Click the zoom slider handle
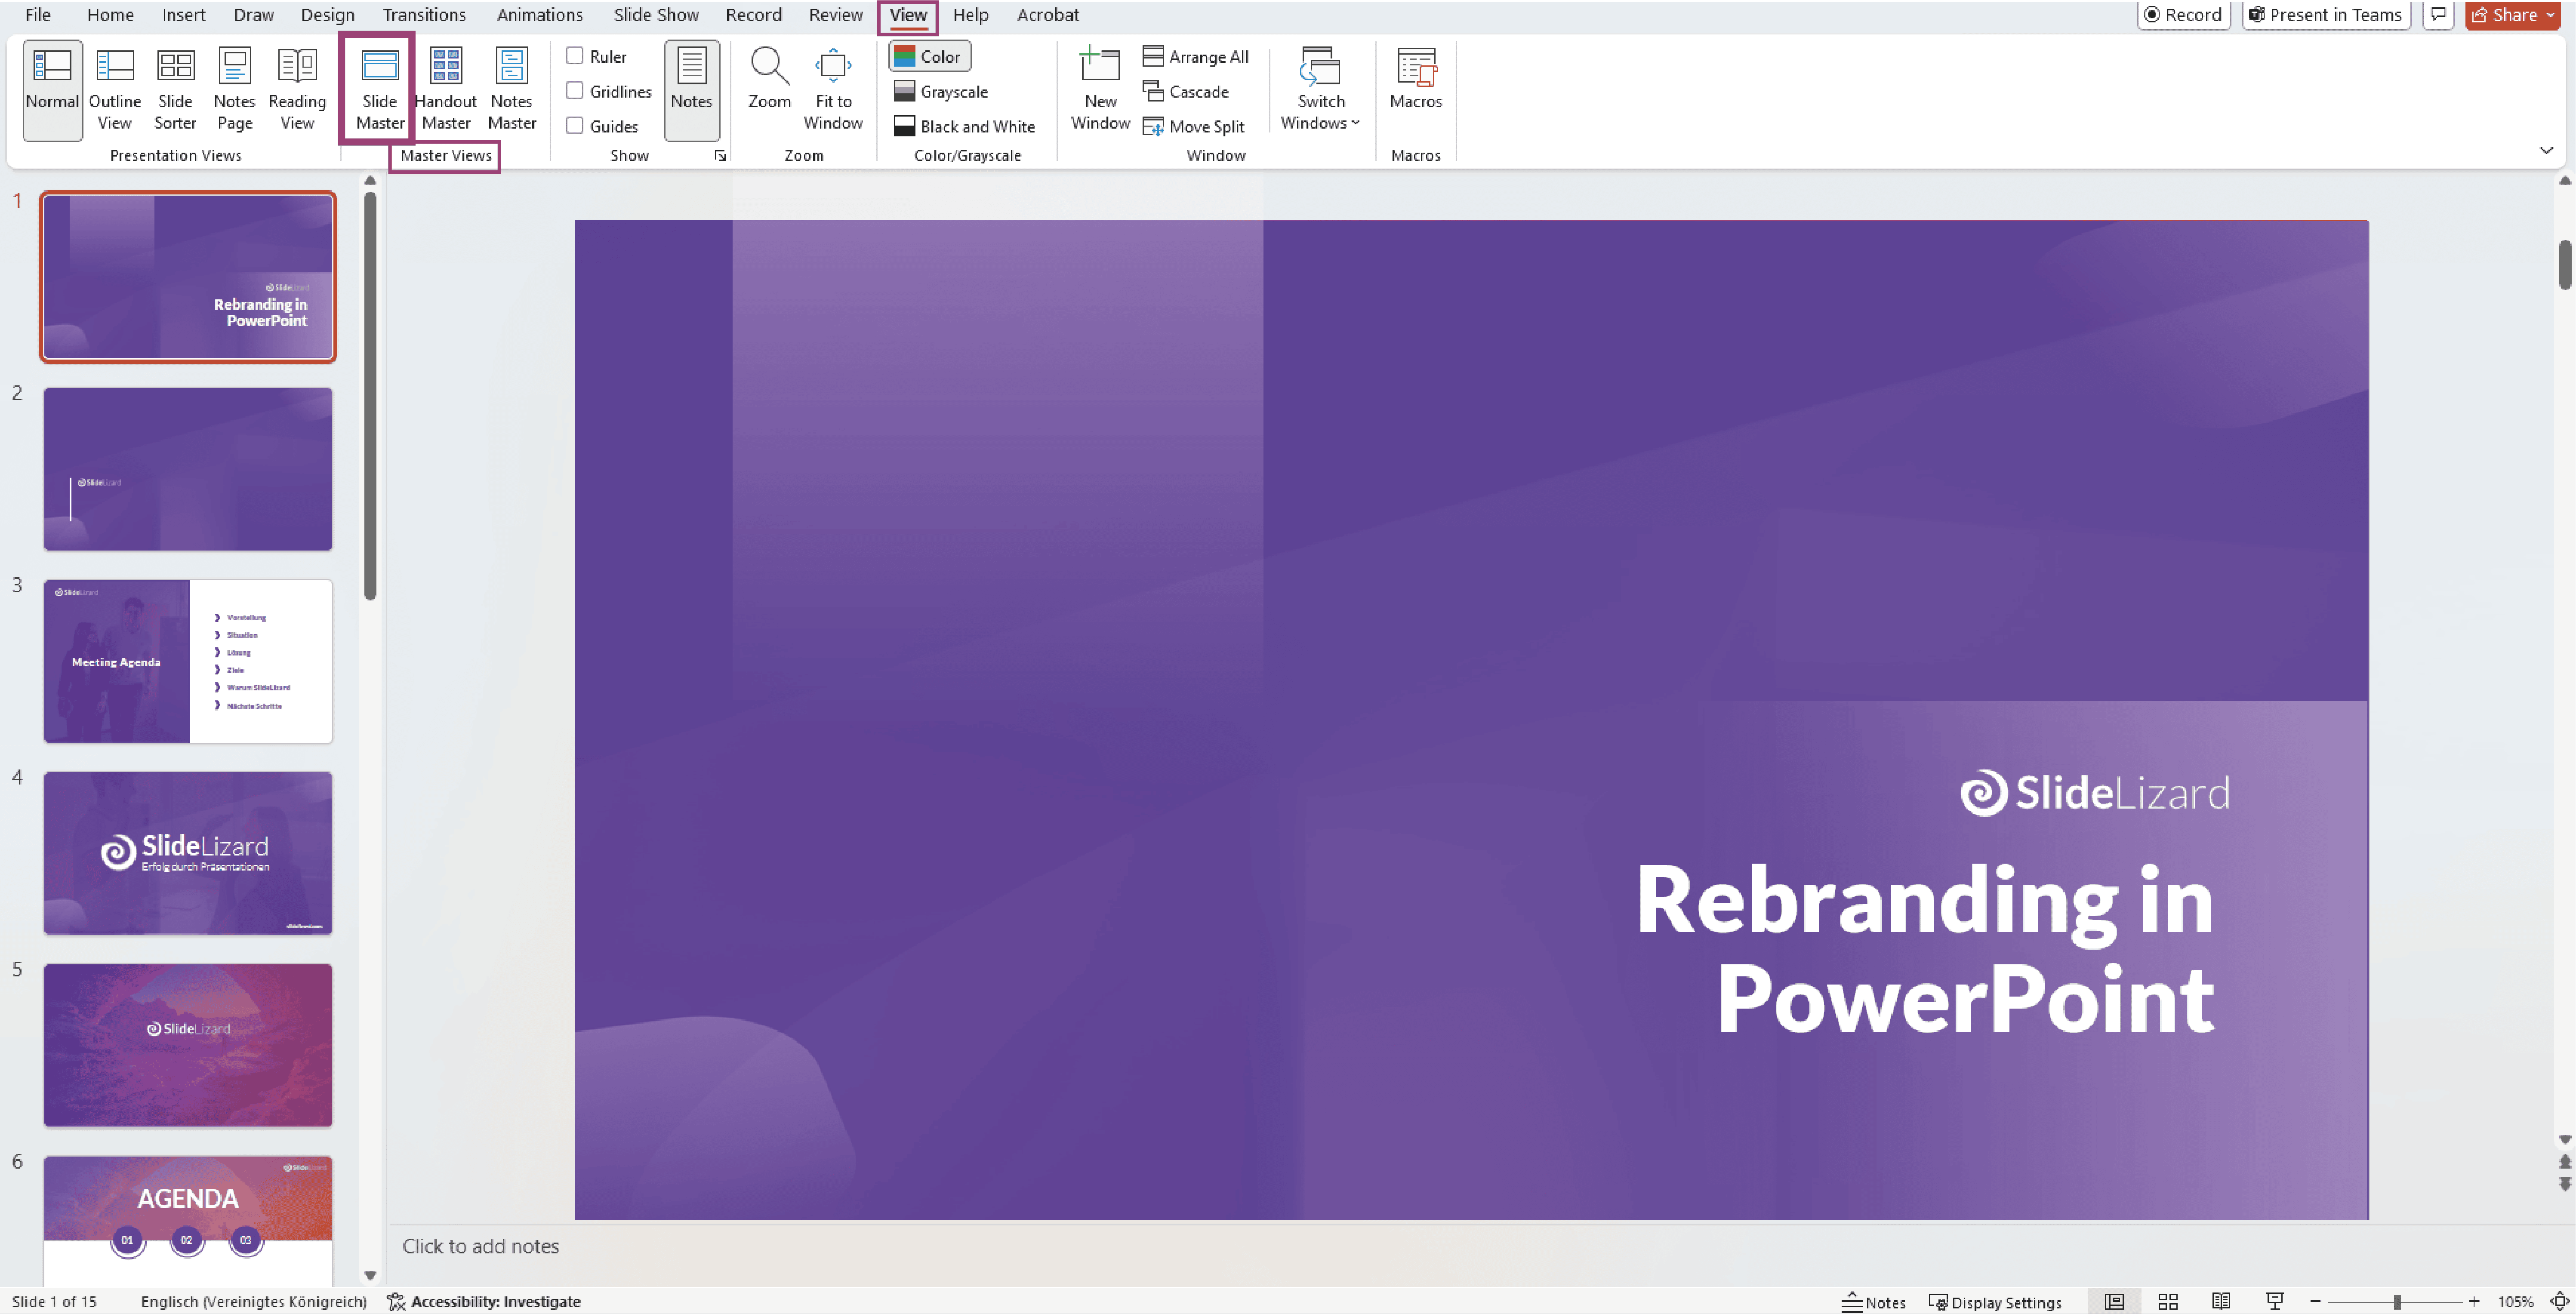2576x1314 pixels. [2397, 1302]
